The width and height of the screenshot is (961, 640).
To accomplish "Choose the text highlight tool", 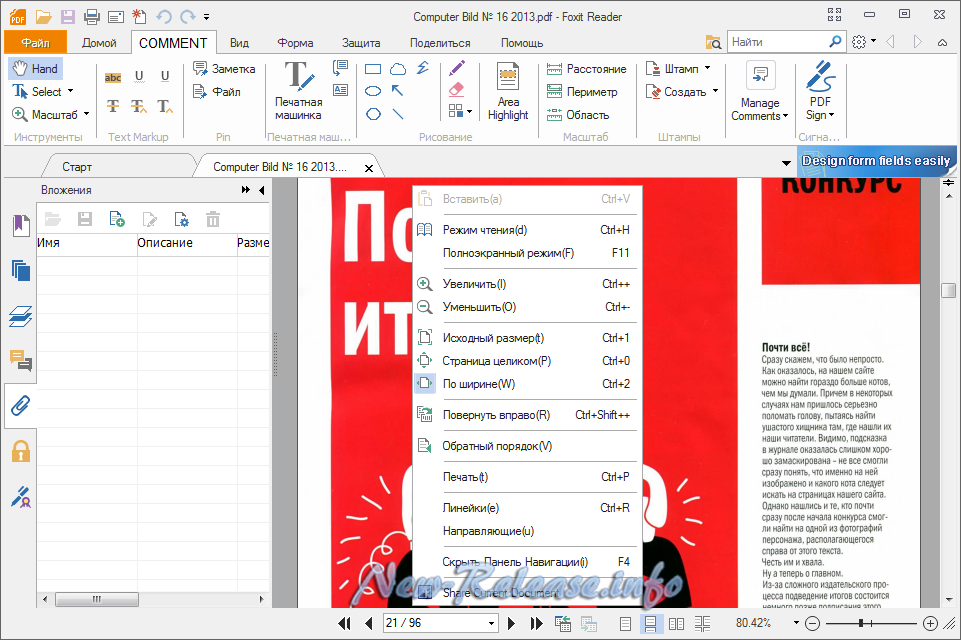I will (x=113, y=77).
